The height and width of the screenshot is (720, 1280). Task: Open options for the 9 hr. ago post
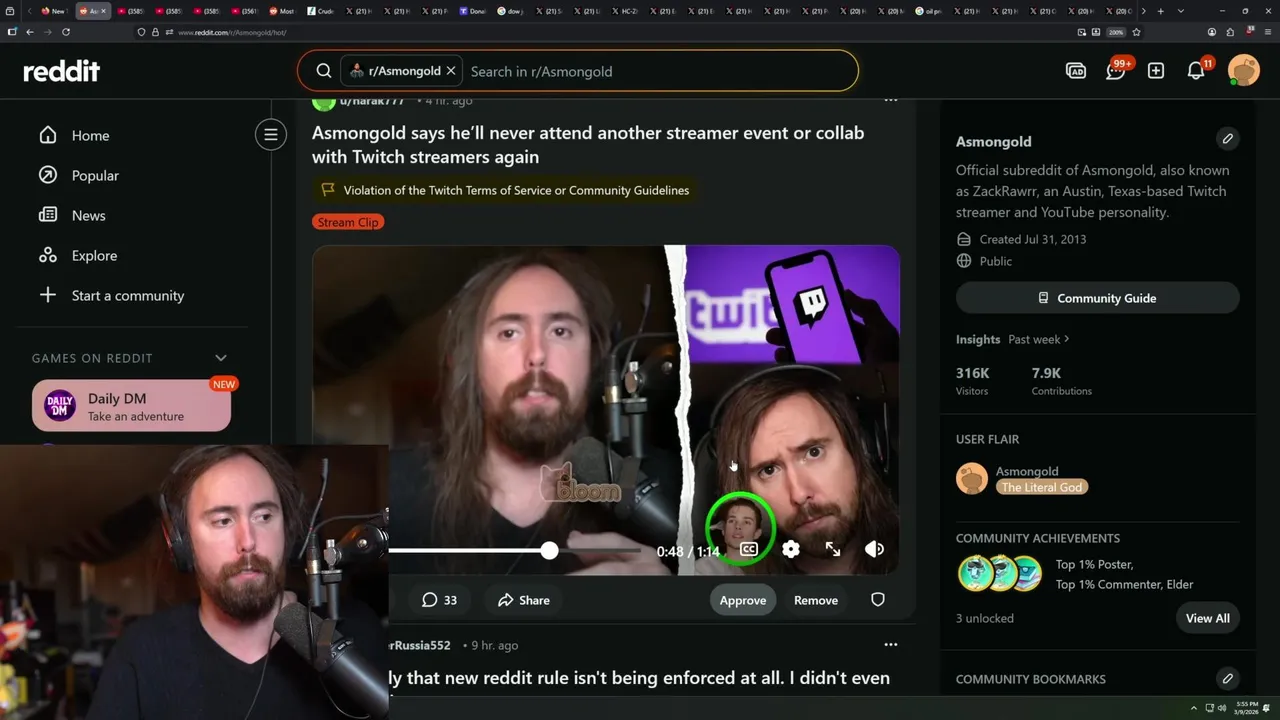coord(891,645)
